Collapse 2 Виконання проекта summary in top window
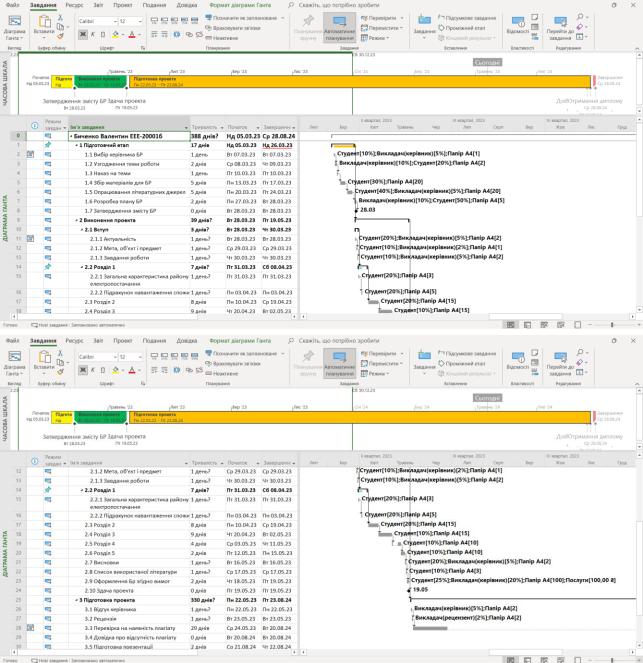This screenshot has width=643, height=663. (77, 220)
